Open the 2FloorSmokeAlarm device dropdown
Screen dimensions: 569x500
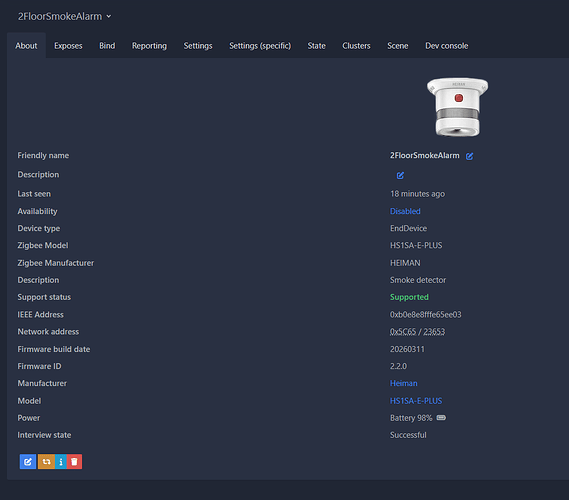(65, 16)
